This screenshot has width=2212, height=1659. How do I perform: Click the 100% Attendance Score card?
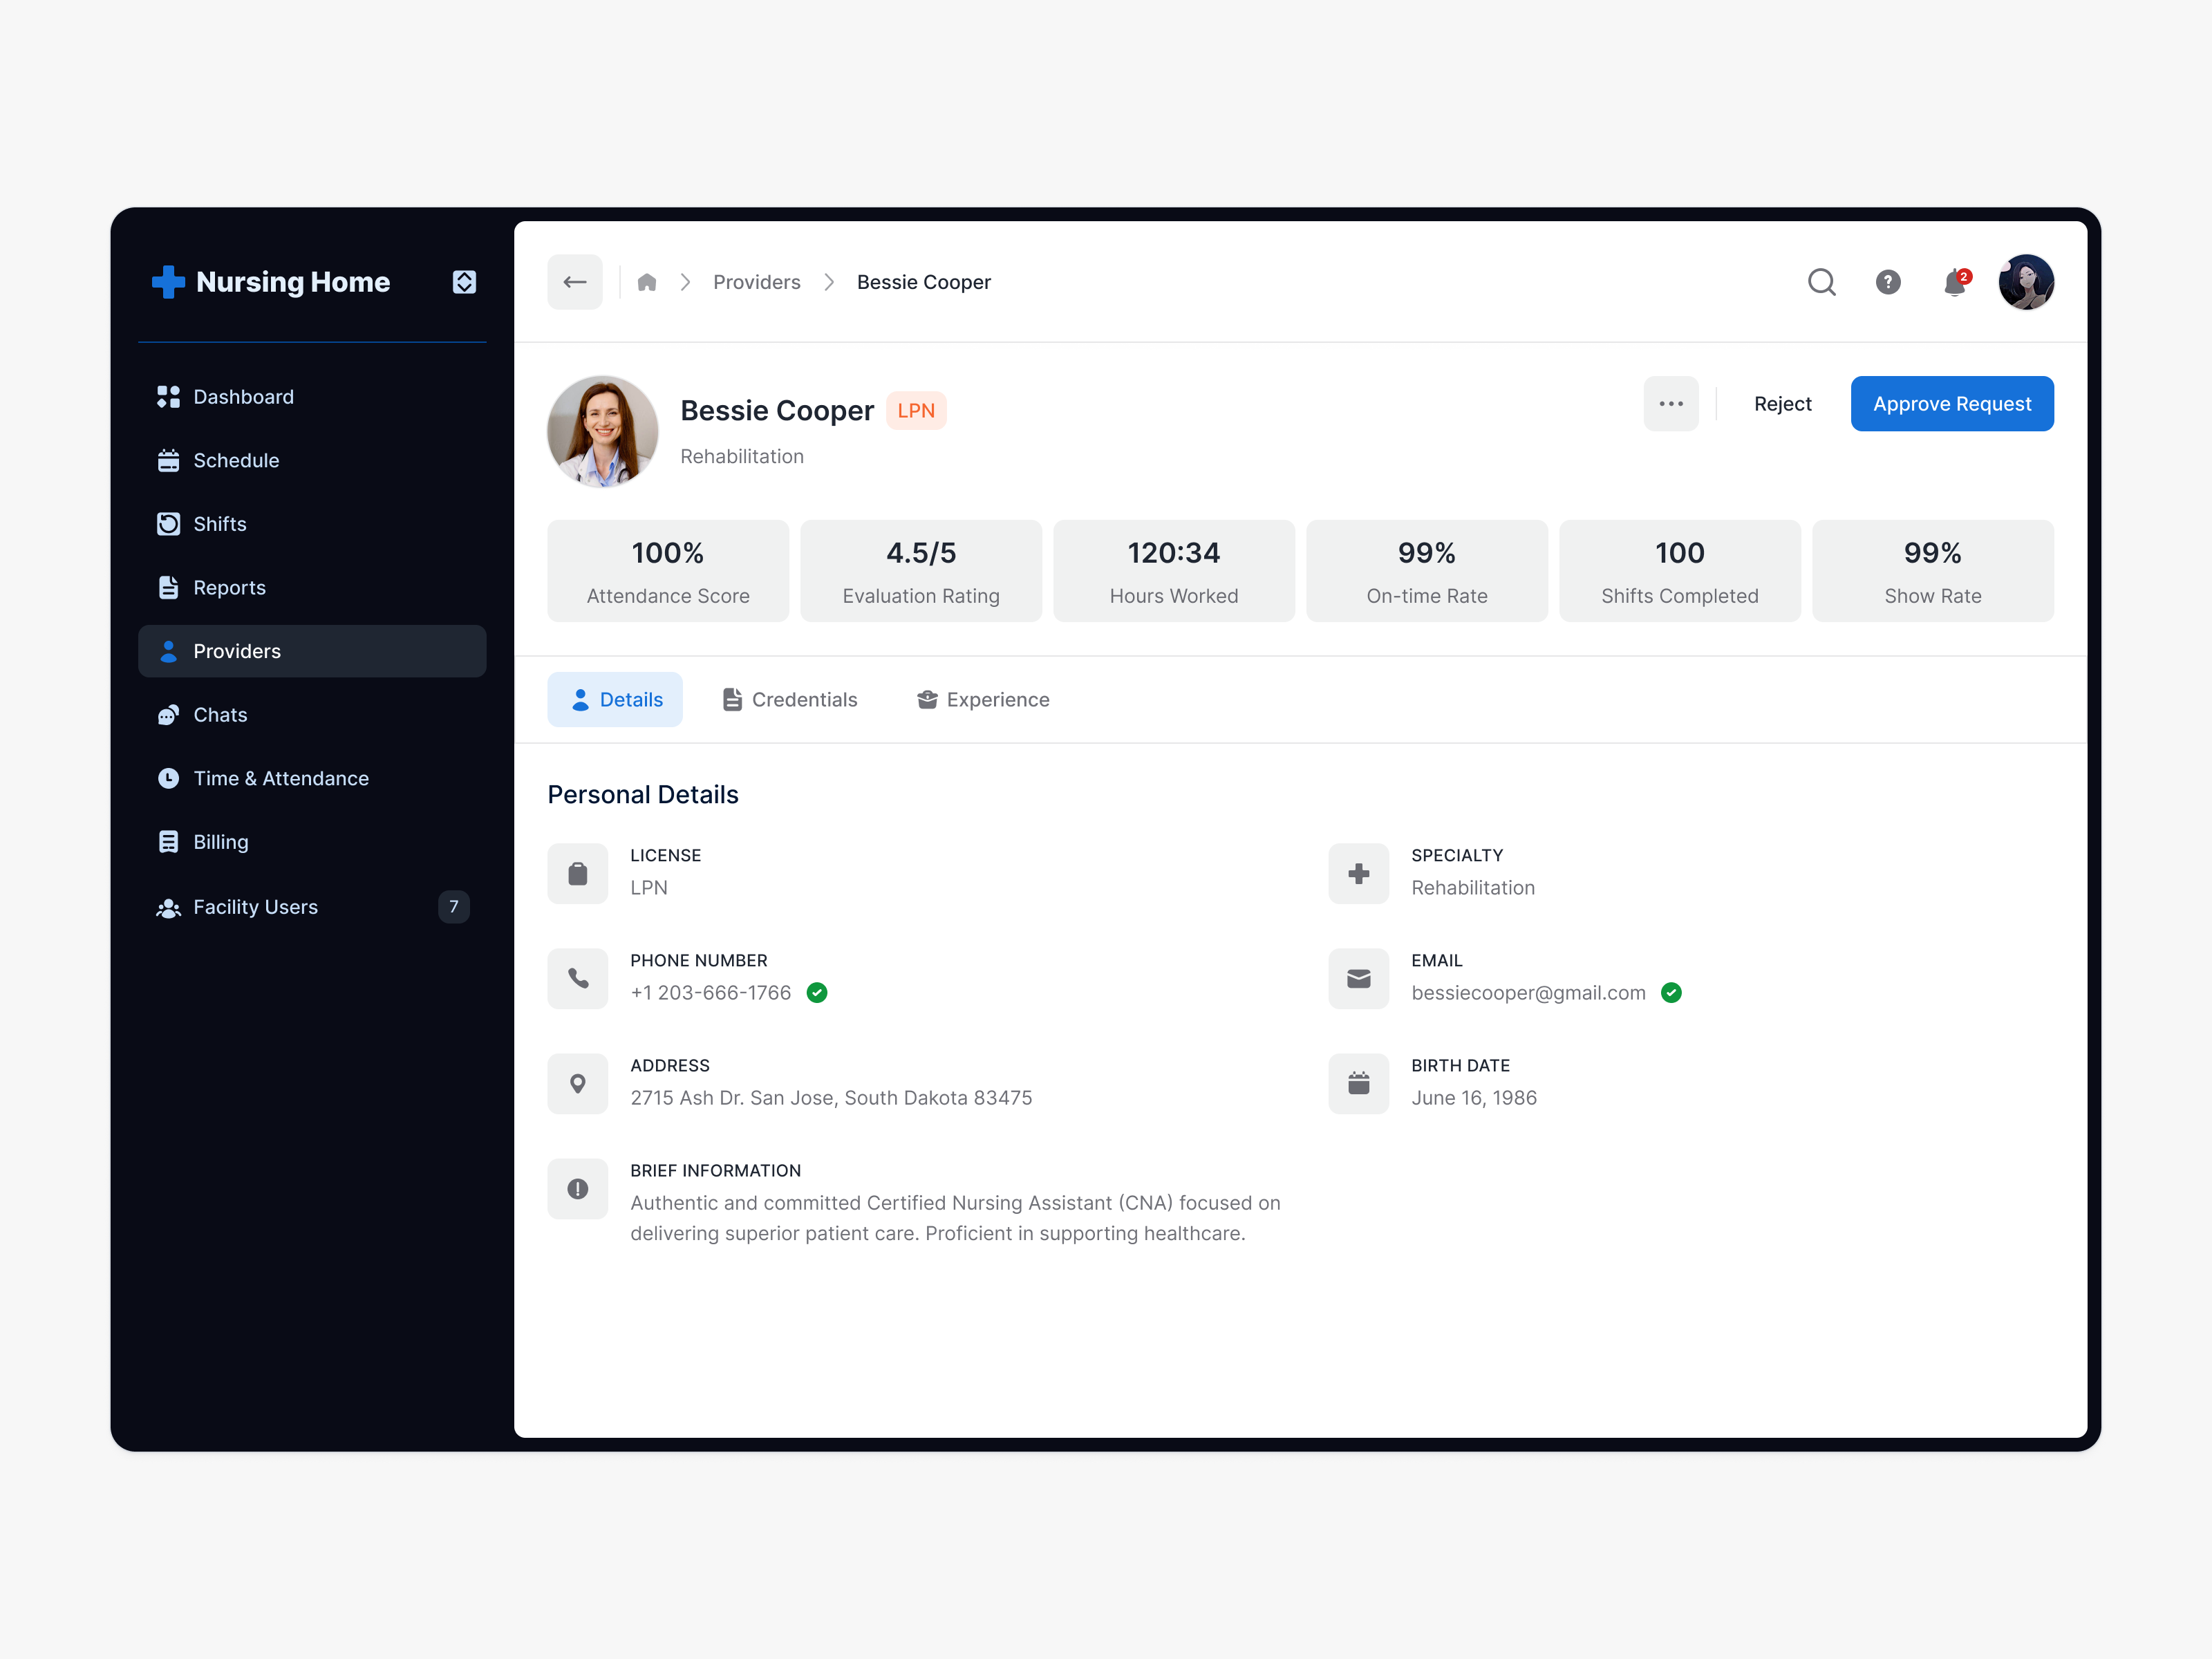668,571
